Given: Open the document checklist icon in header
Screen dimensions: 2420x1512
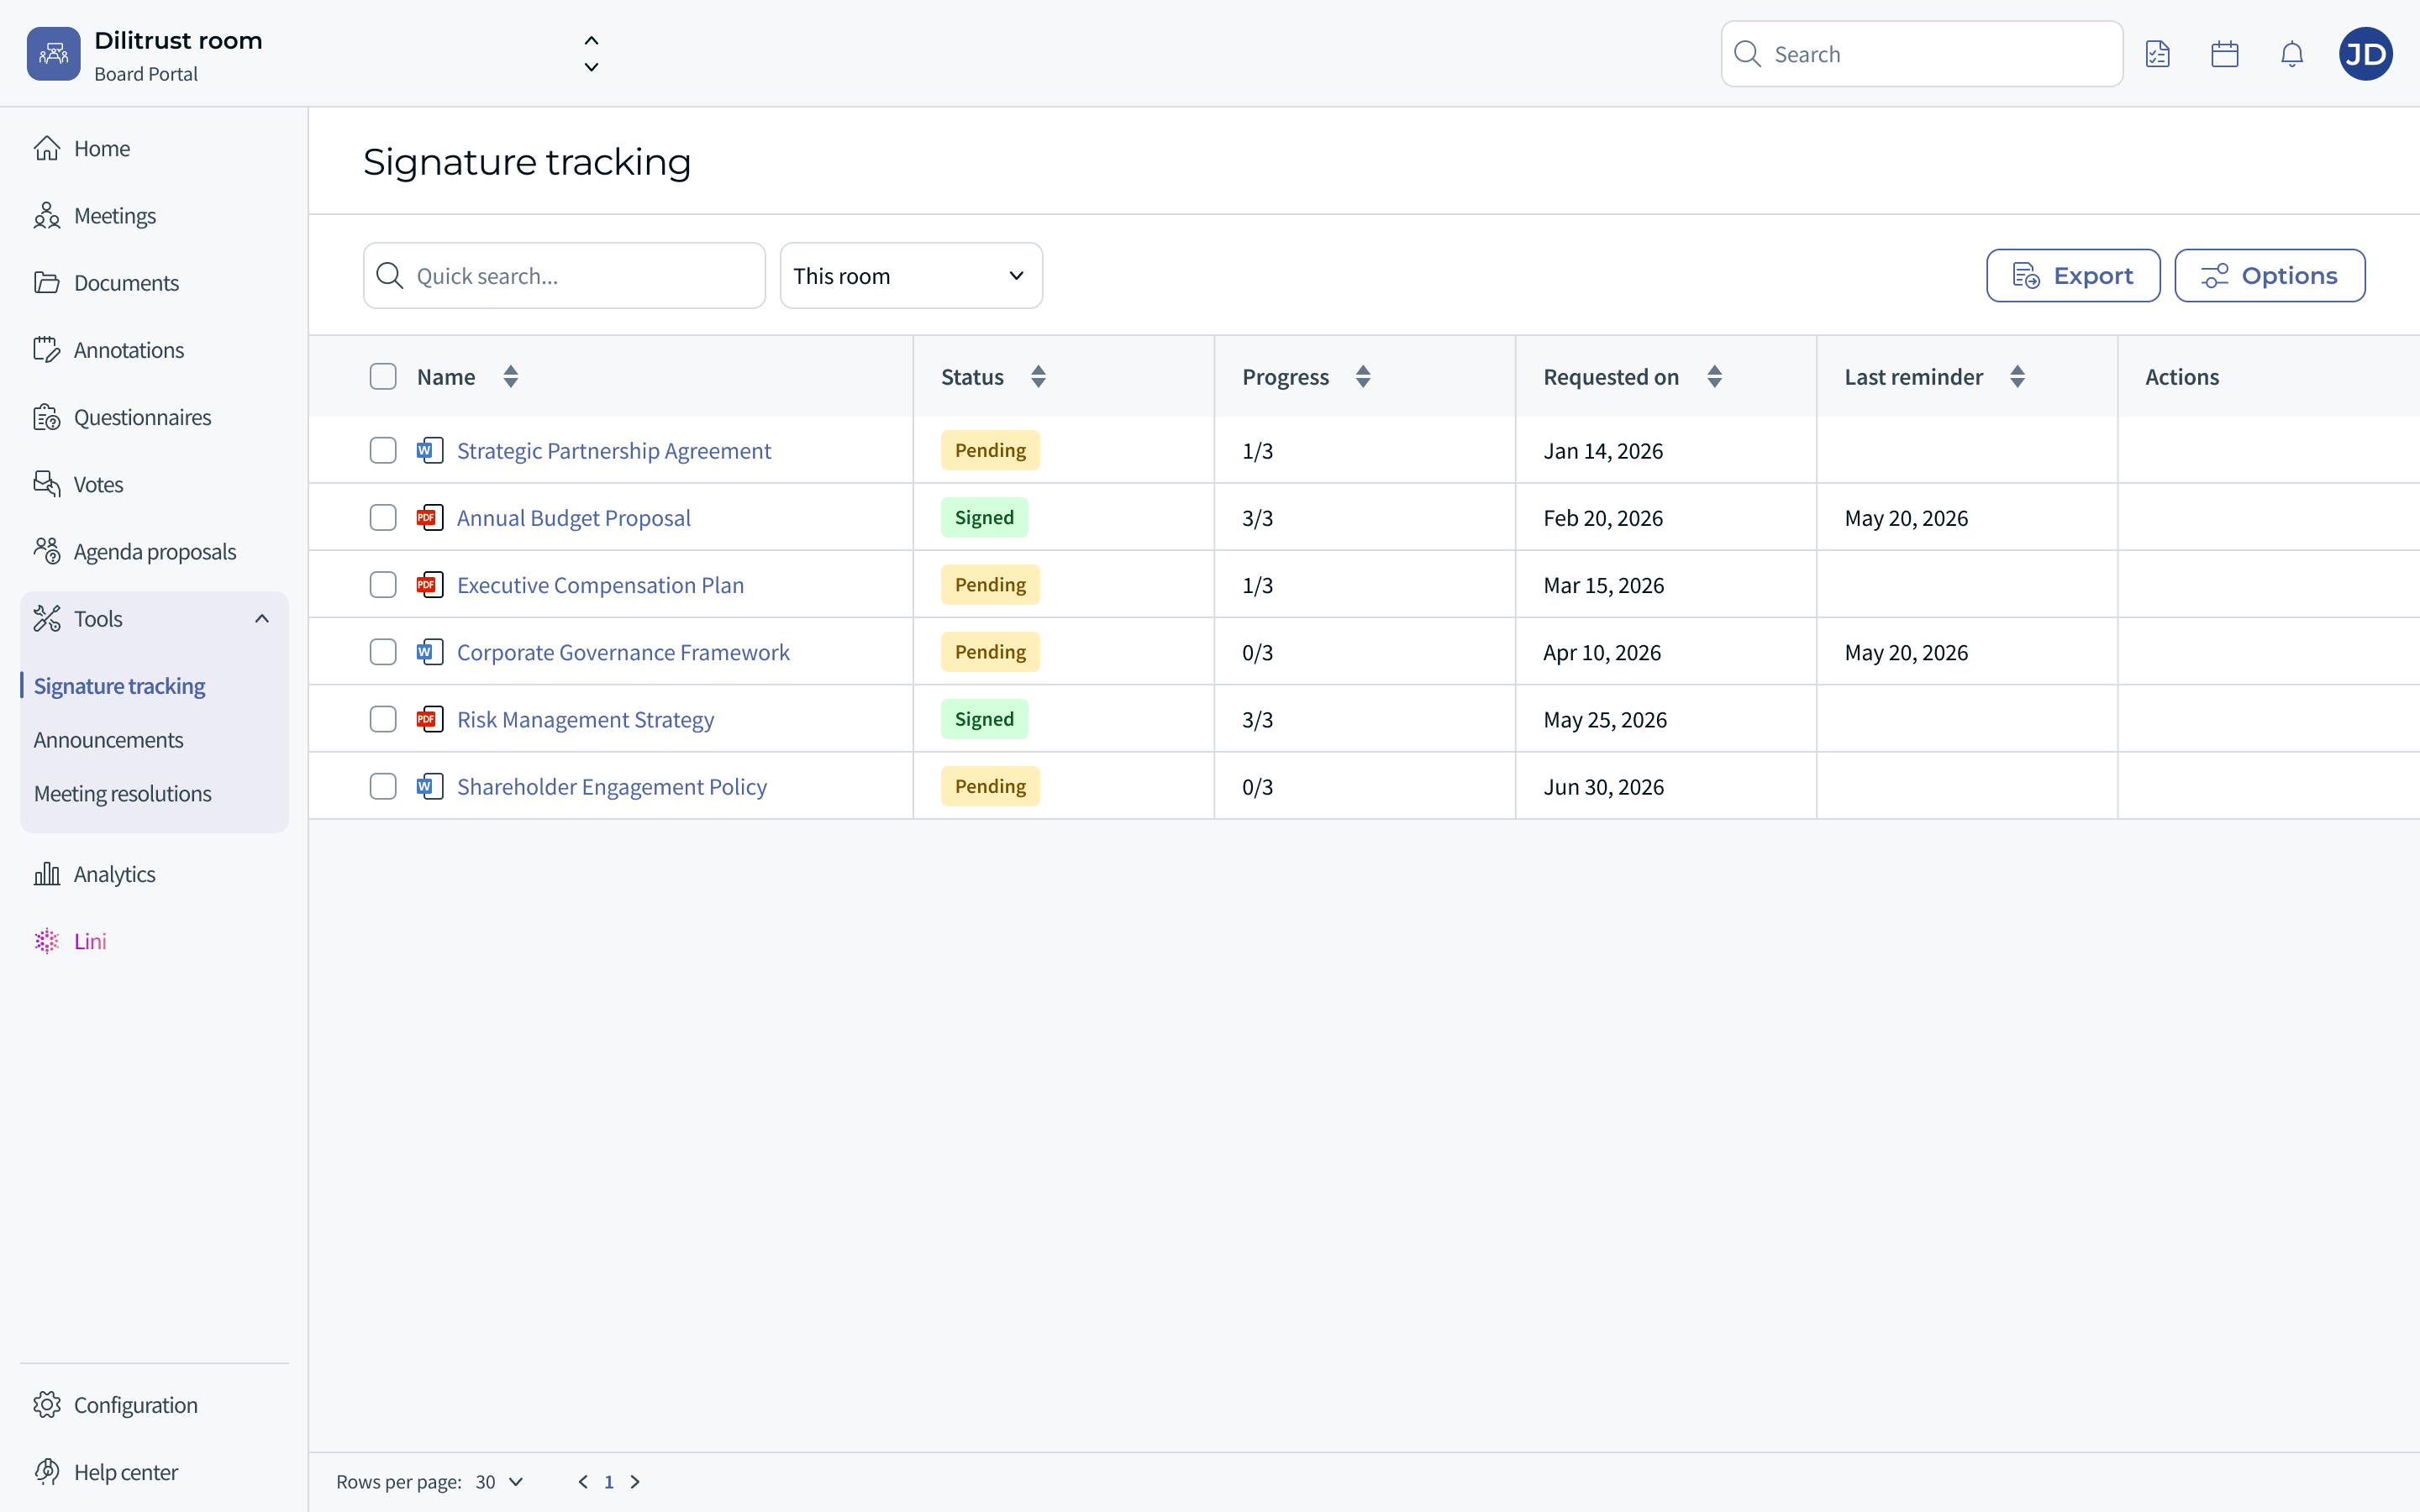Looking at the screenshot, I should point(2157,54).
